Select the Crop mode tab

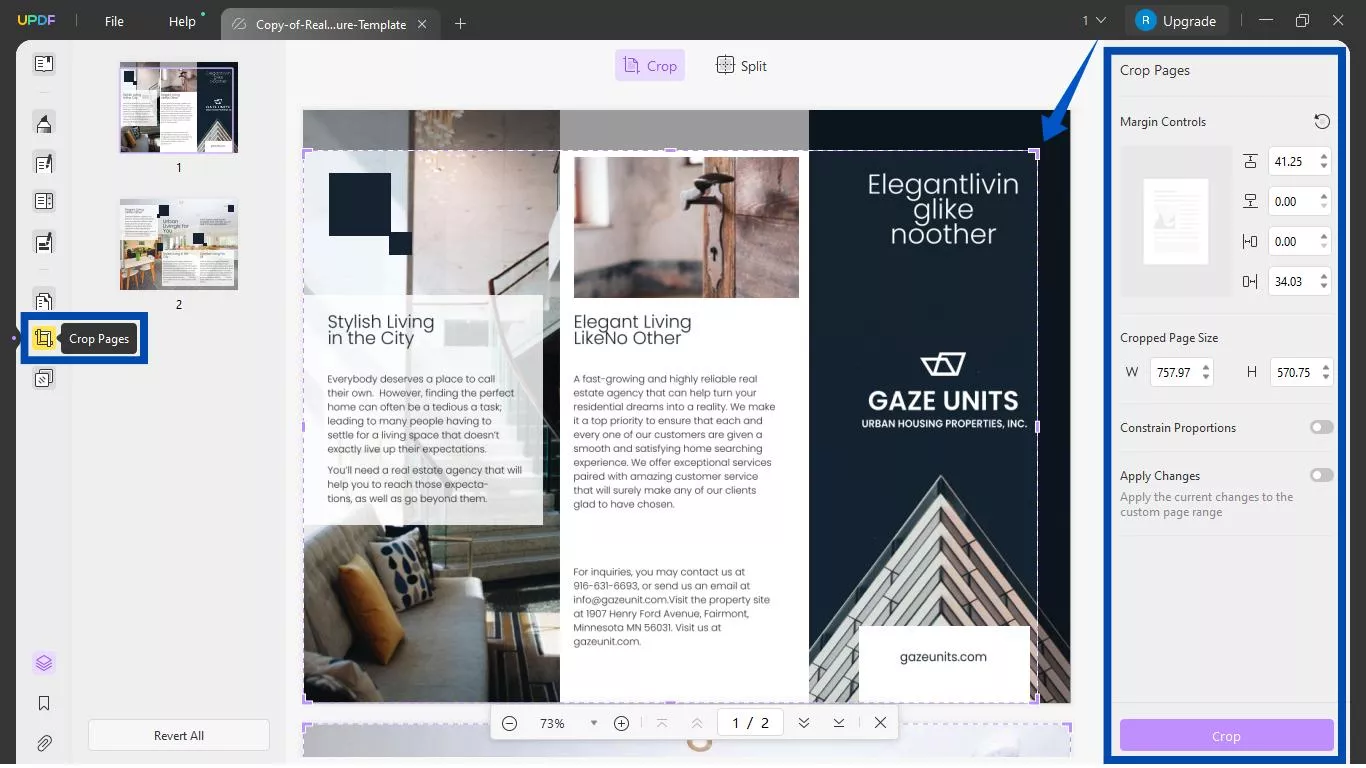pyautogui.click(x=650, y=66)
